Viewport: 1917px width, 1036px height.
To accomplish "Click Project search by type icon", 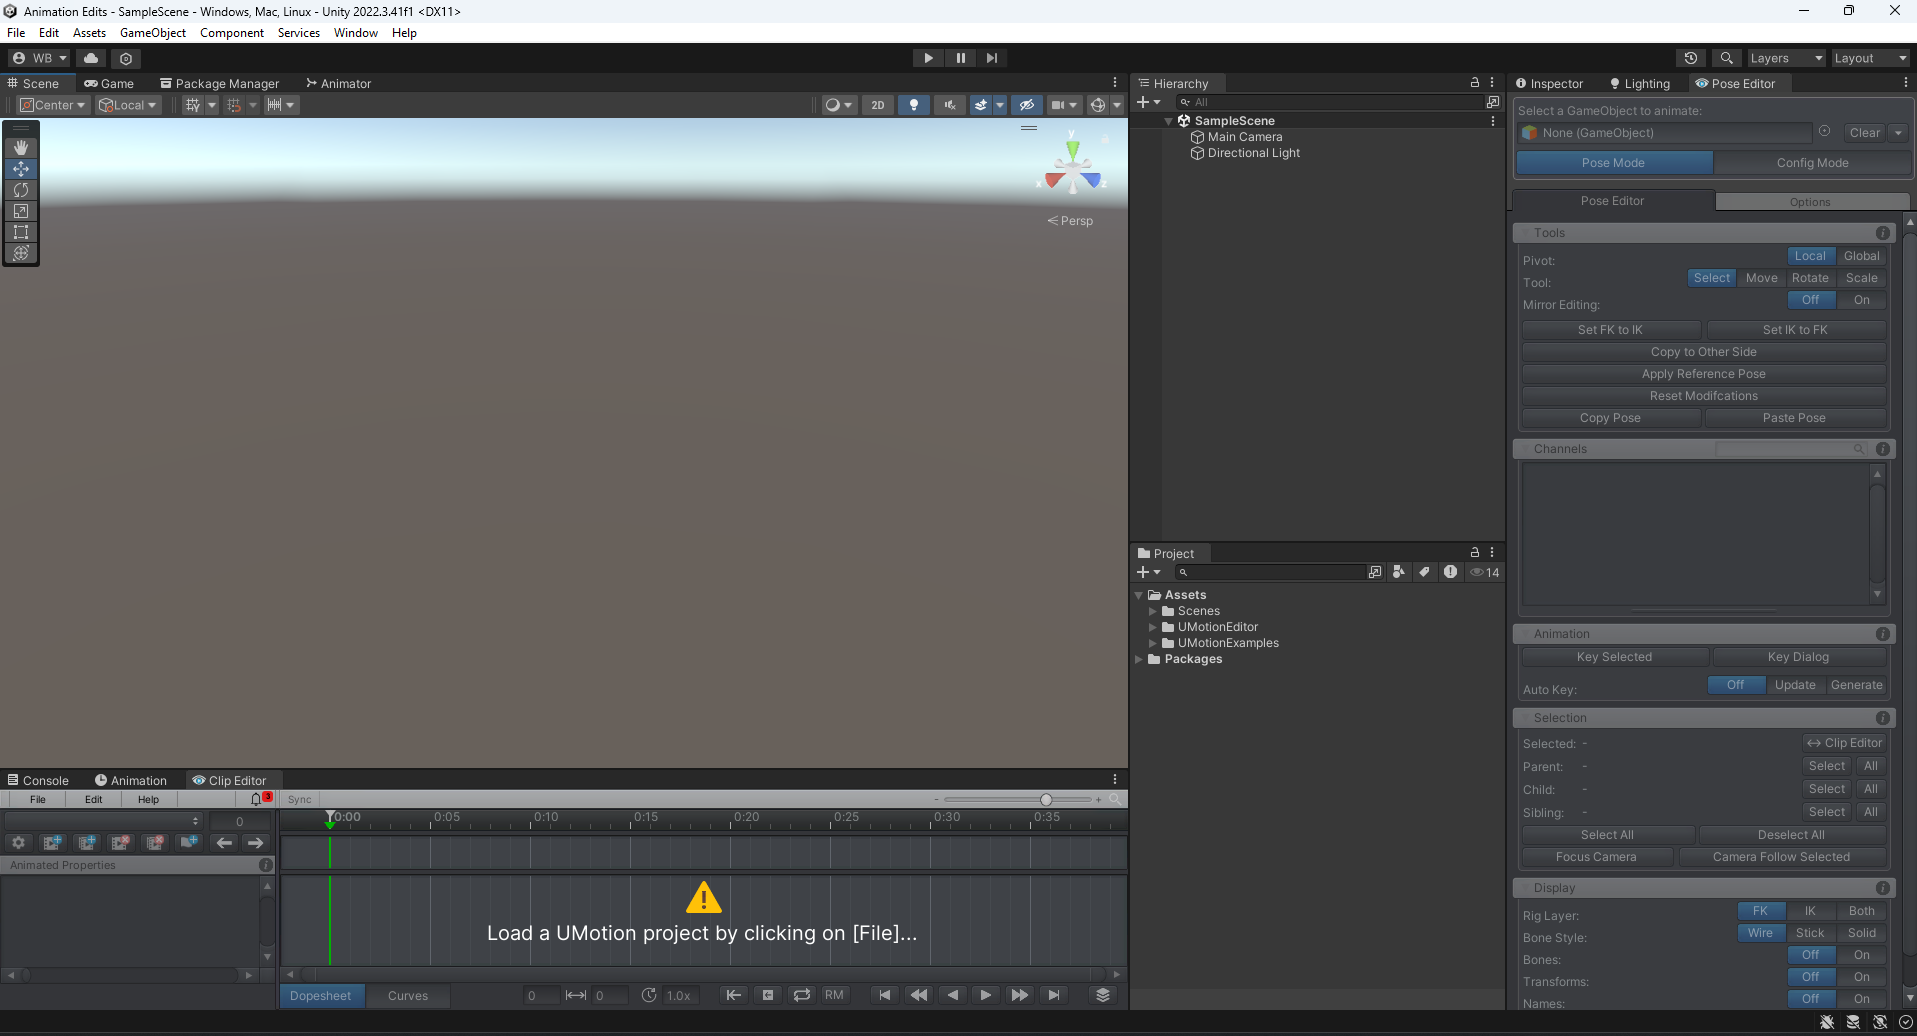I will point(1399,572).
